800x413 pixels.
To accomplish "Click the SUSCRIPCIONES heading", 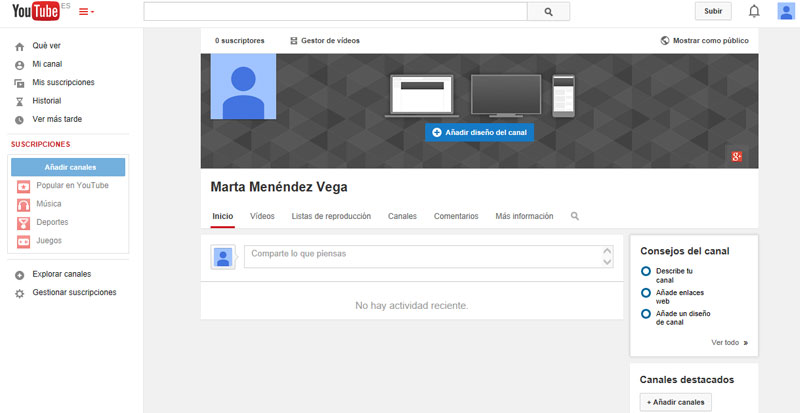I will coord(41,144).
